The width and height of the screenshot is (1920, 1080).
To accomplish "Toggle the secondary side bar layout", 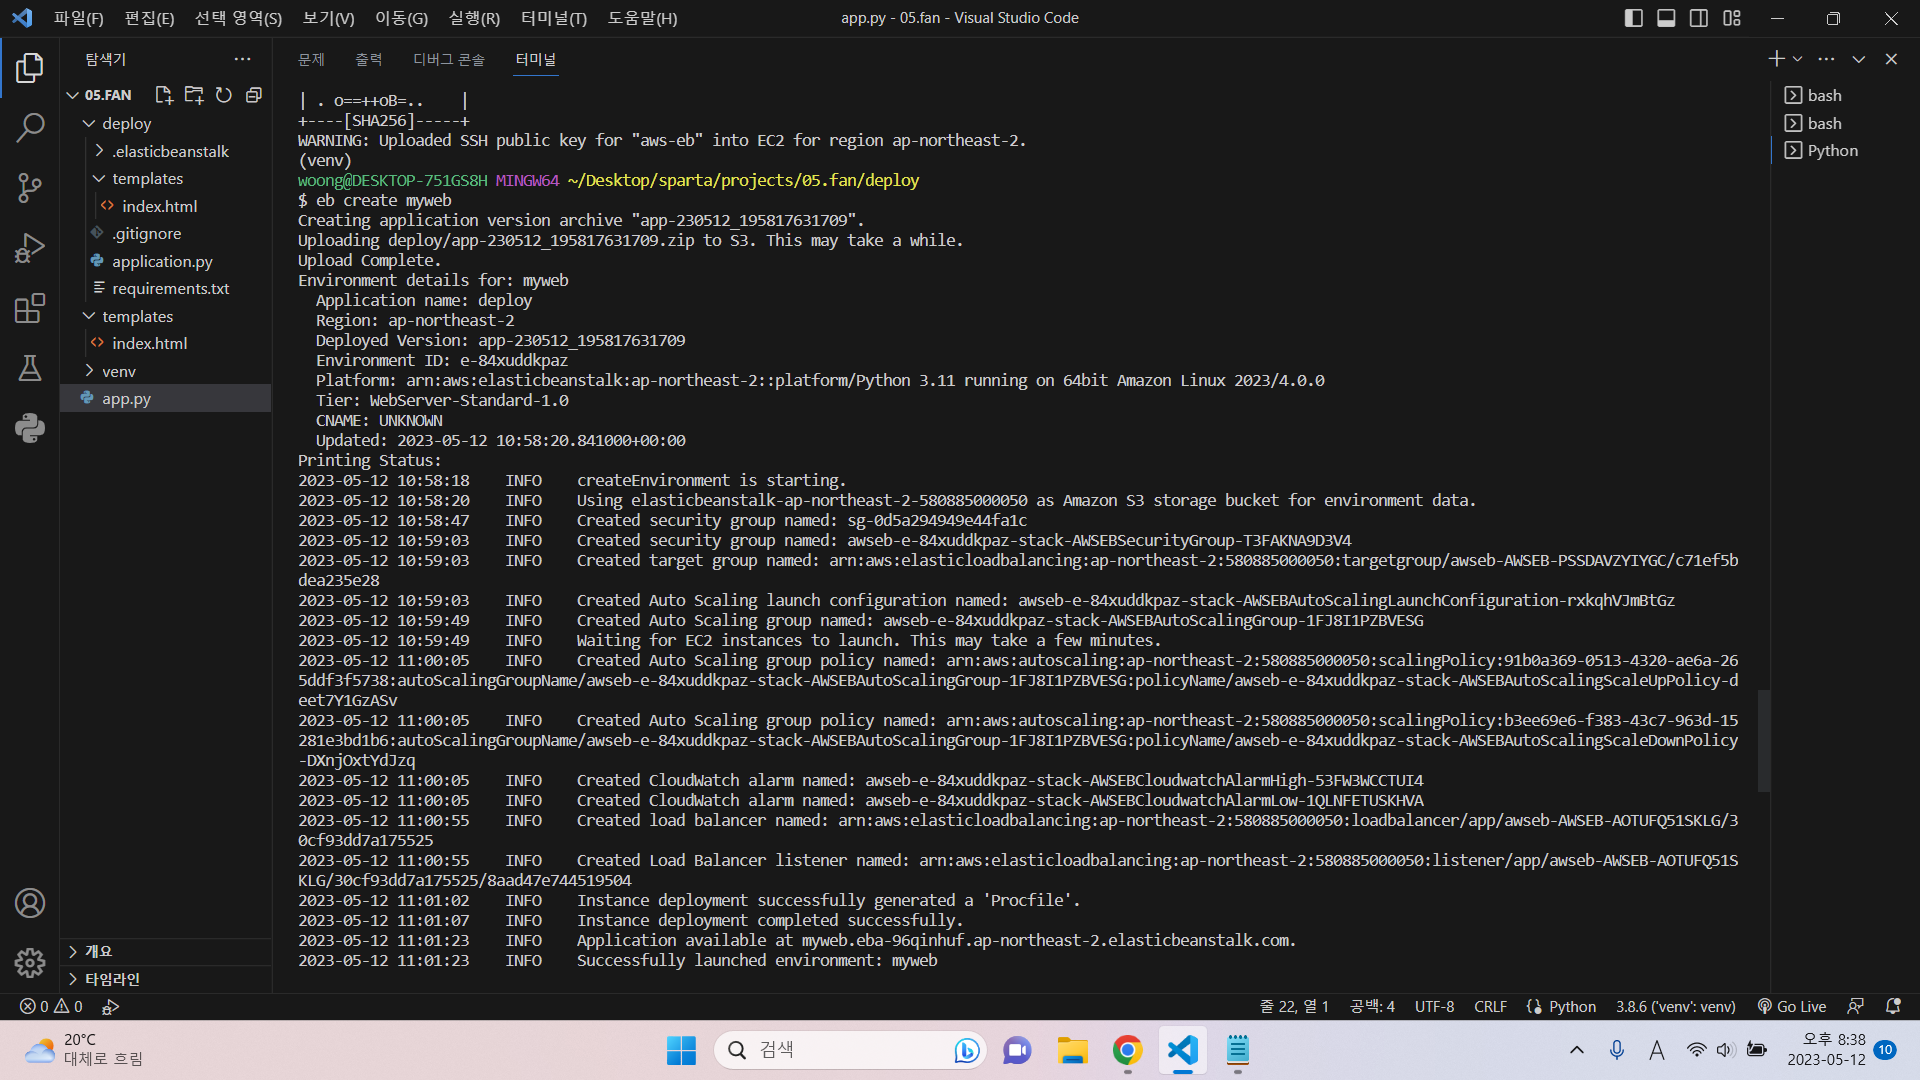I will (x=1699, y=18).
